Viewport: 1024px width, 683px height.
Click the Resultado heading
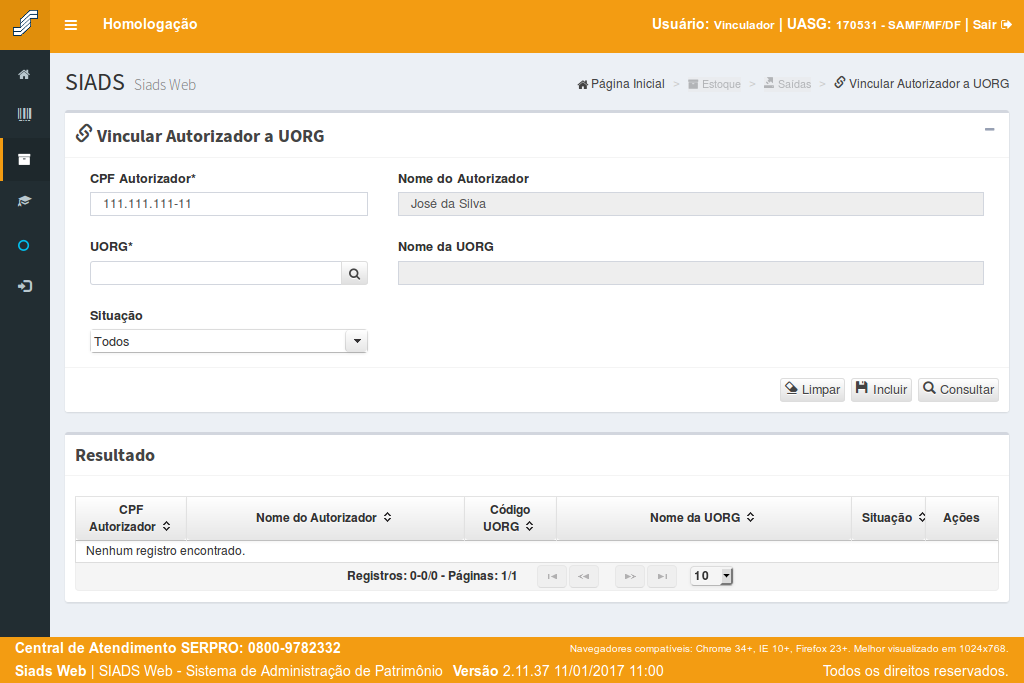tap(115, 455)
